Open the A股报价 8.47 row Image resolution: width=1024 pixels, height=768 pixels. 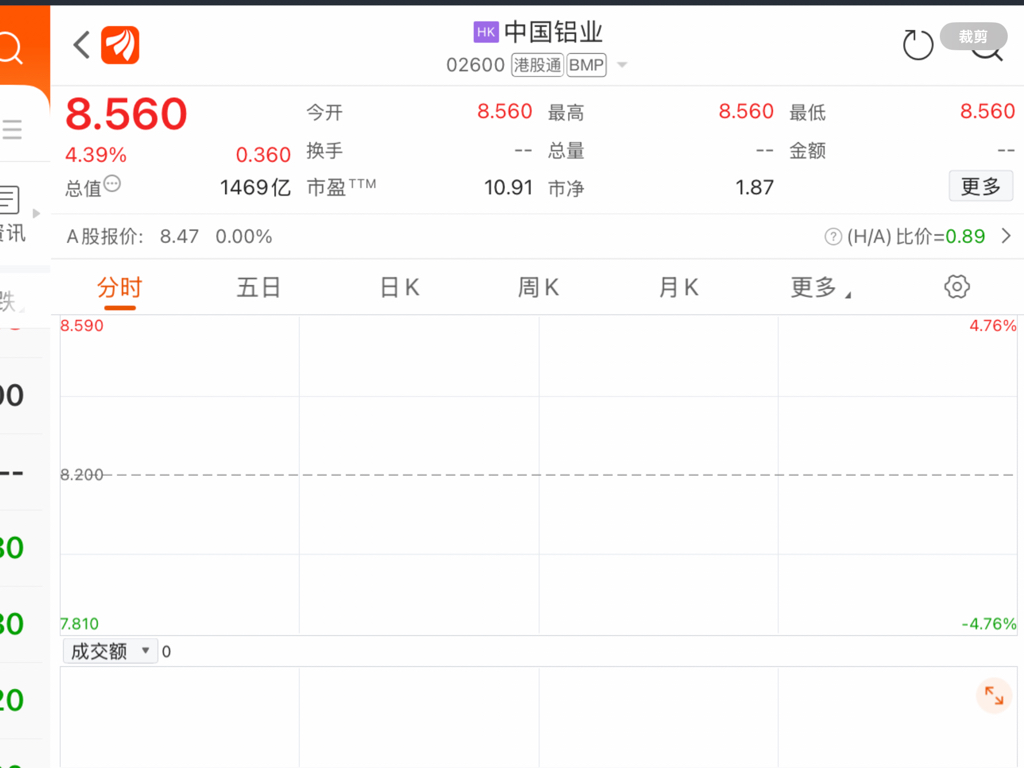[x=537, y=236]
